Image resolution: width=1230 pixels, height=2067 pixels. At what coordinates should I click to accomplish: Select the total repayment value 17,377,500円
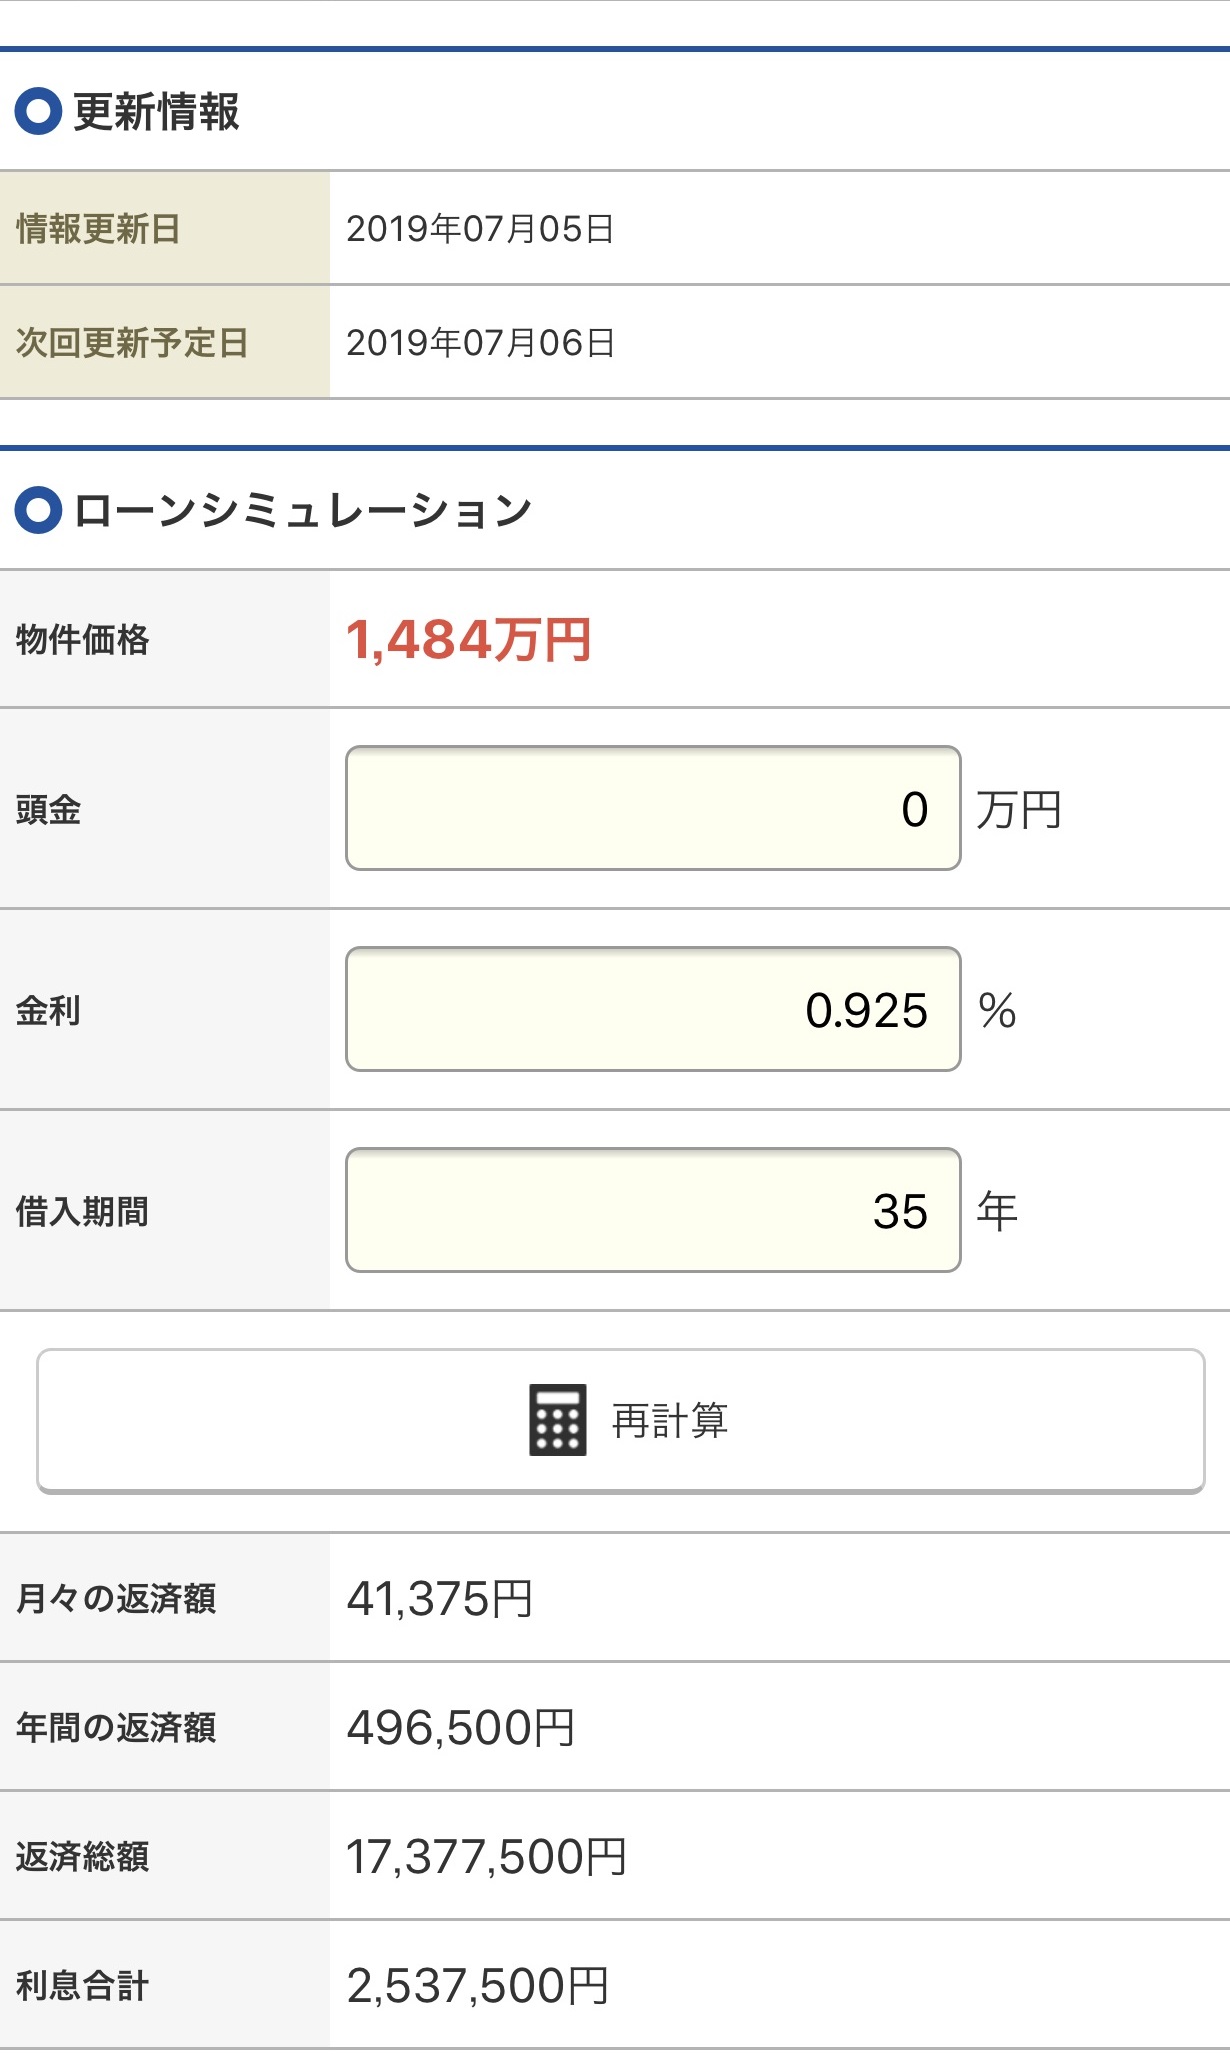click(x=486, y=1856)
